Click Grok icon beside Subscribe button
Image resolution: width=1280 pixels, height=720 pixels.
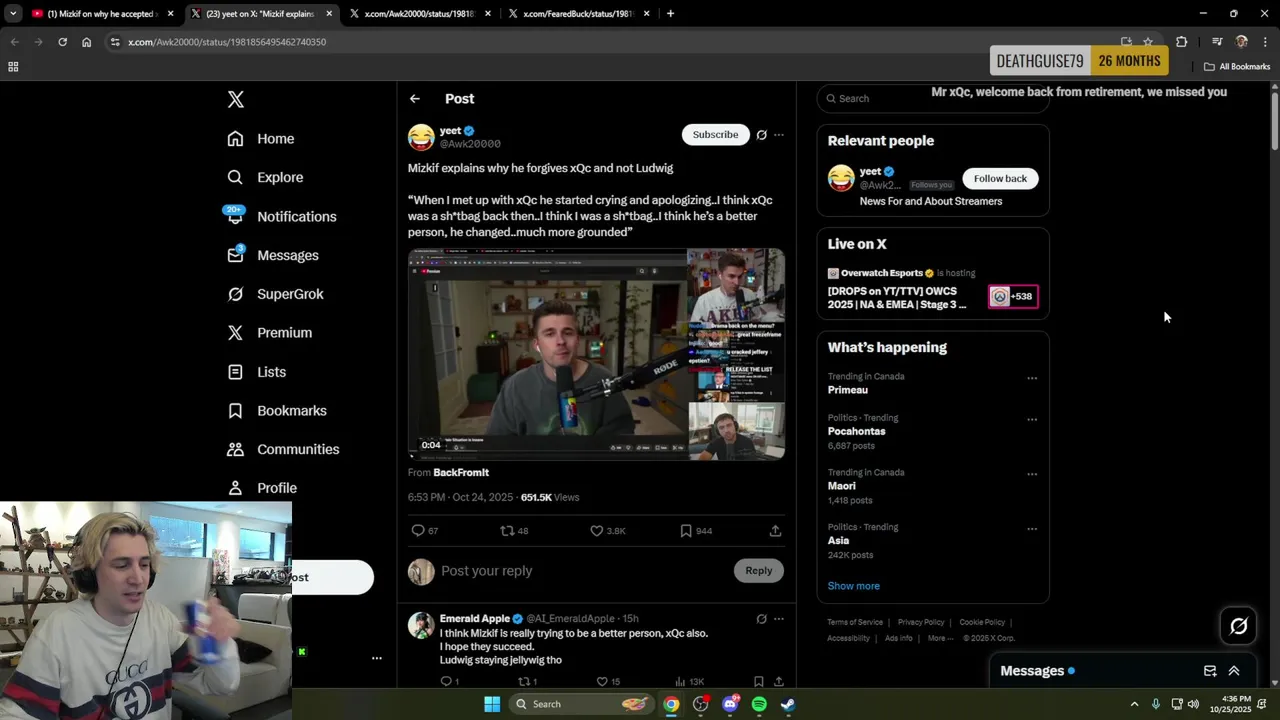(x=762, y=135)
